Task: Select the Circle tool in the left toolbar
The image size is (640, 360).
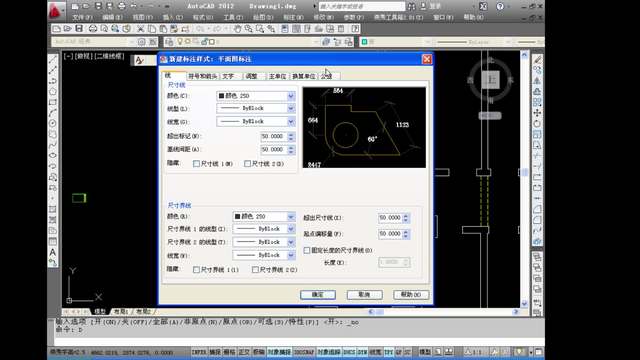Action: 53,123
